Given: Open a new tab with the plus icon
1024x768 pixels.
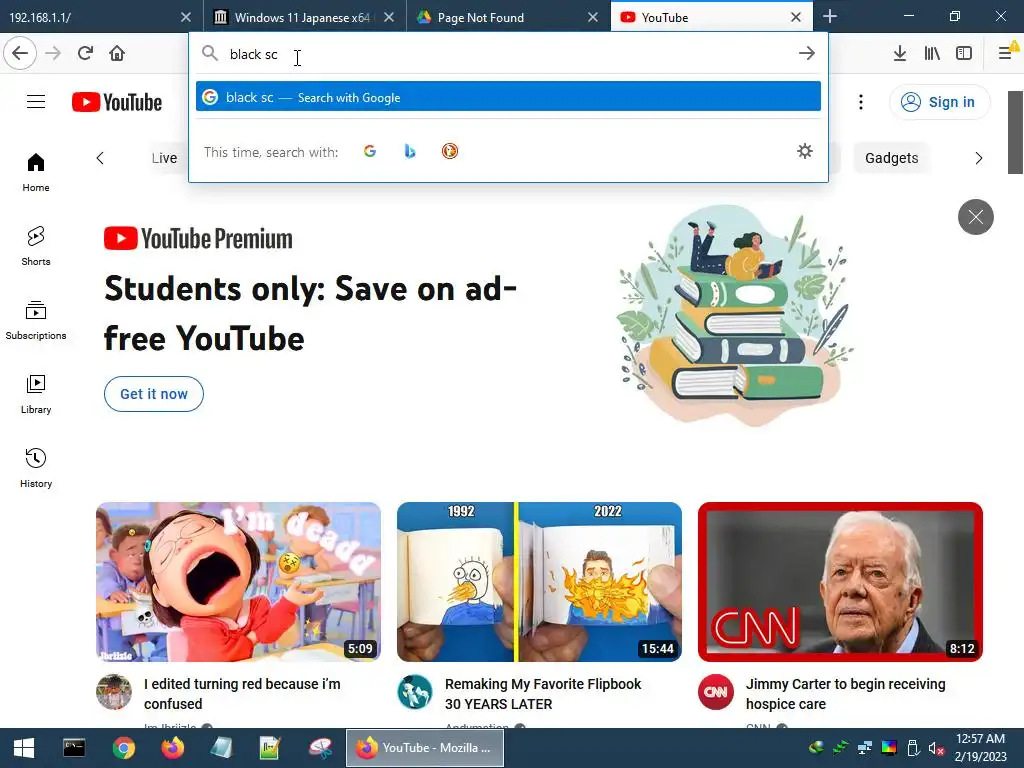Looking at the screenshot, I should click(829, 17).
